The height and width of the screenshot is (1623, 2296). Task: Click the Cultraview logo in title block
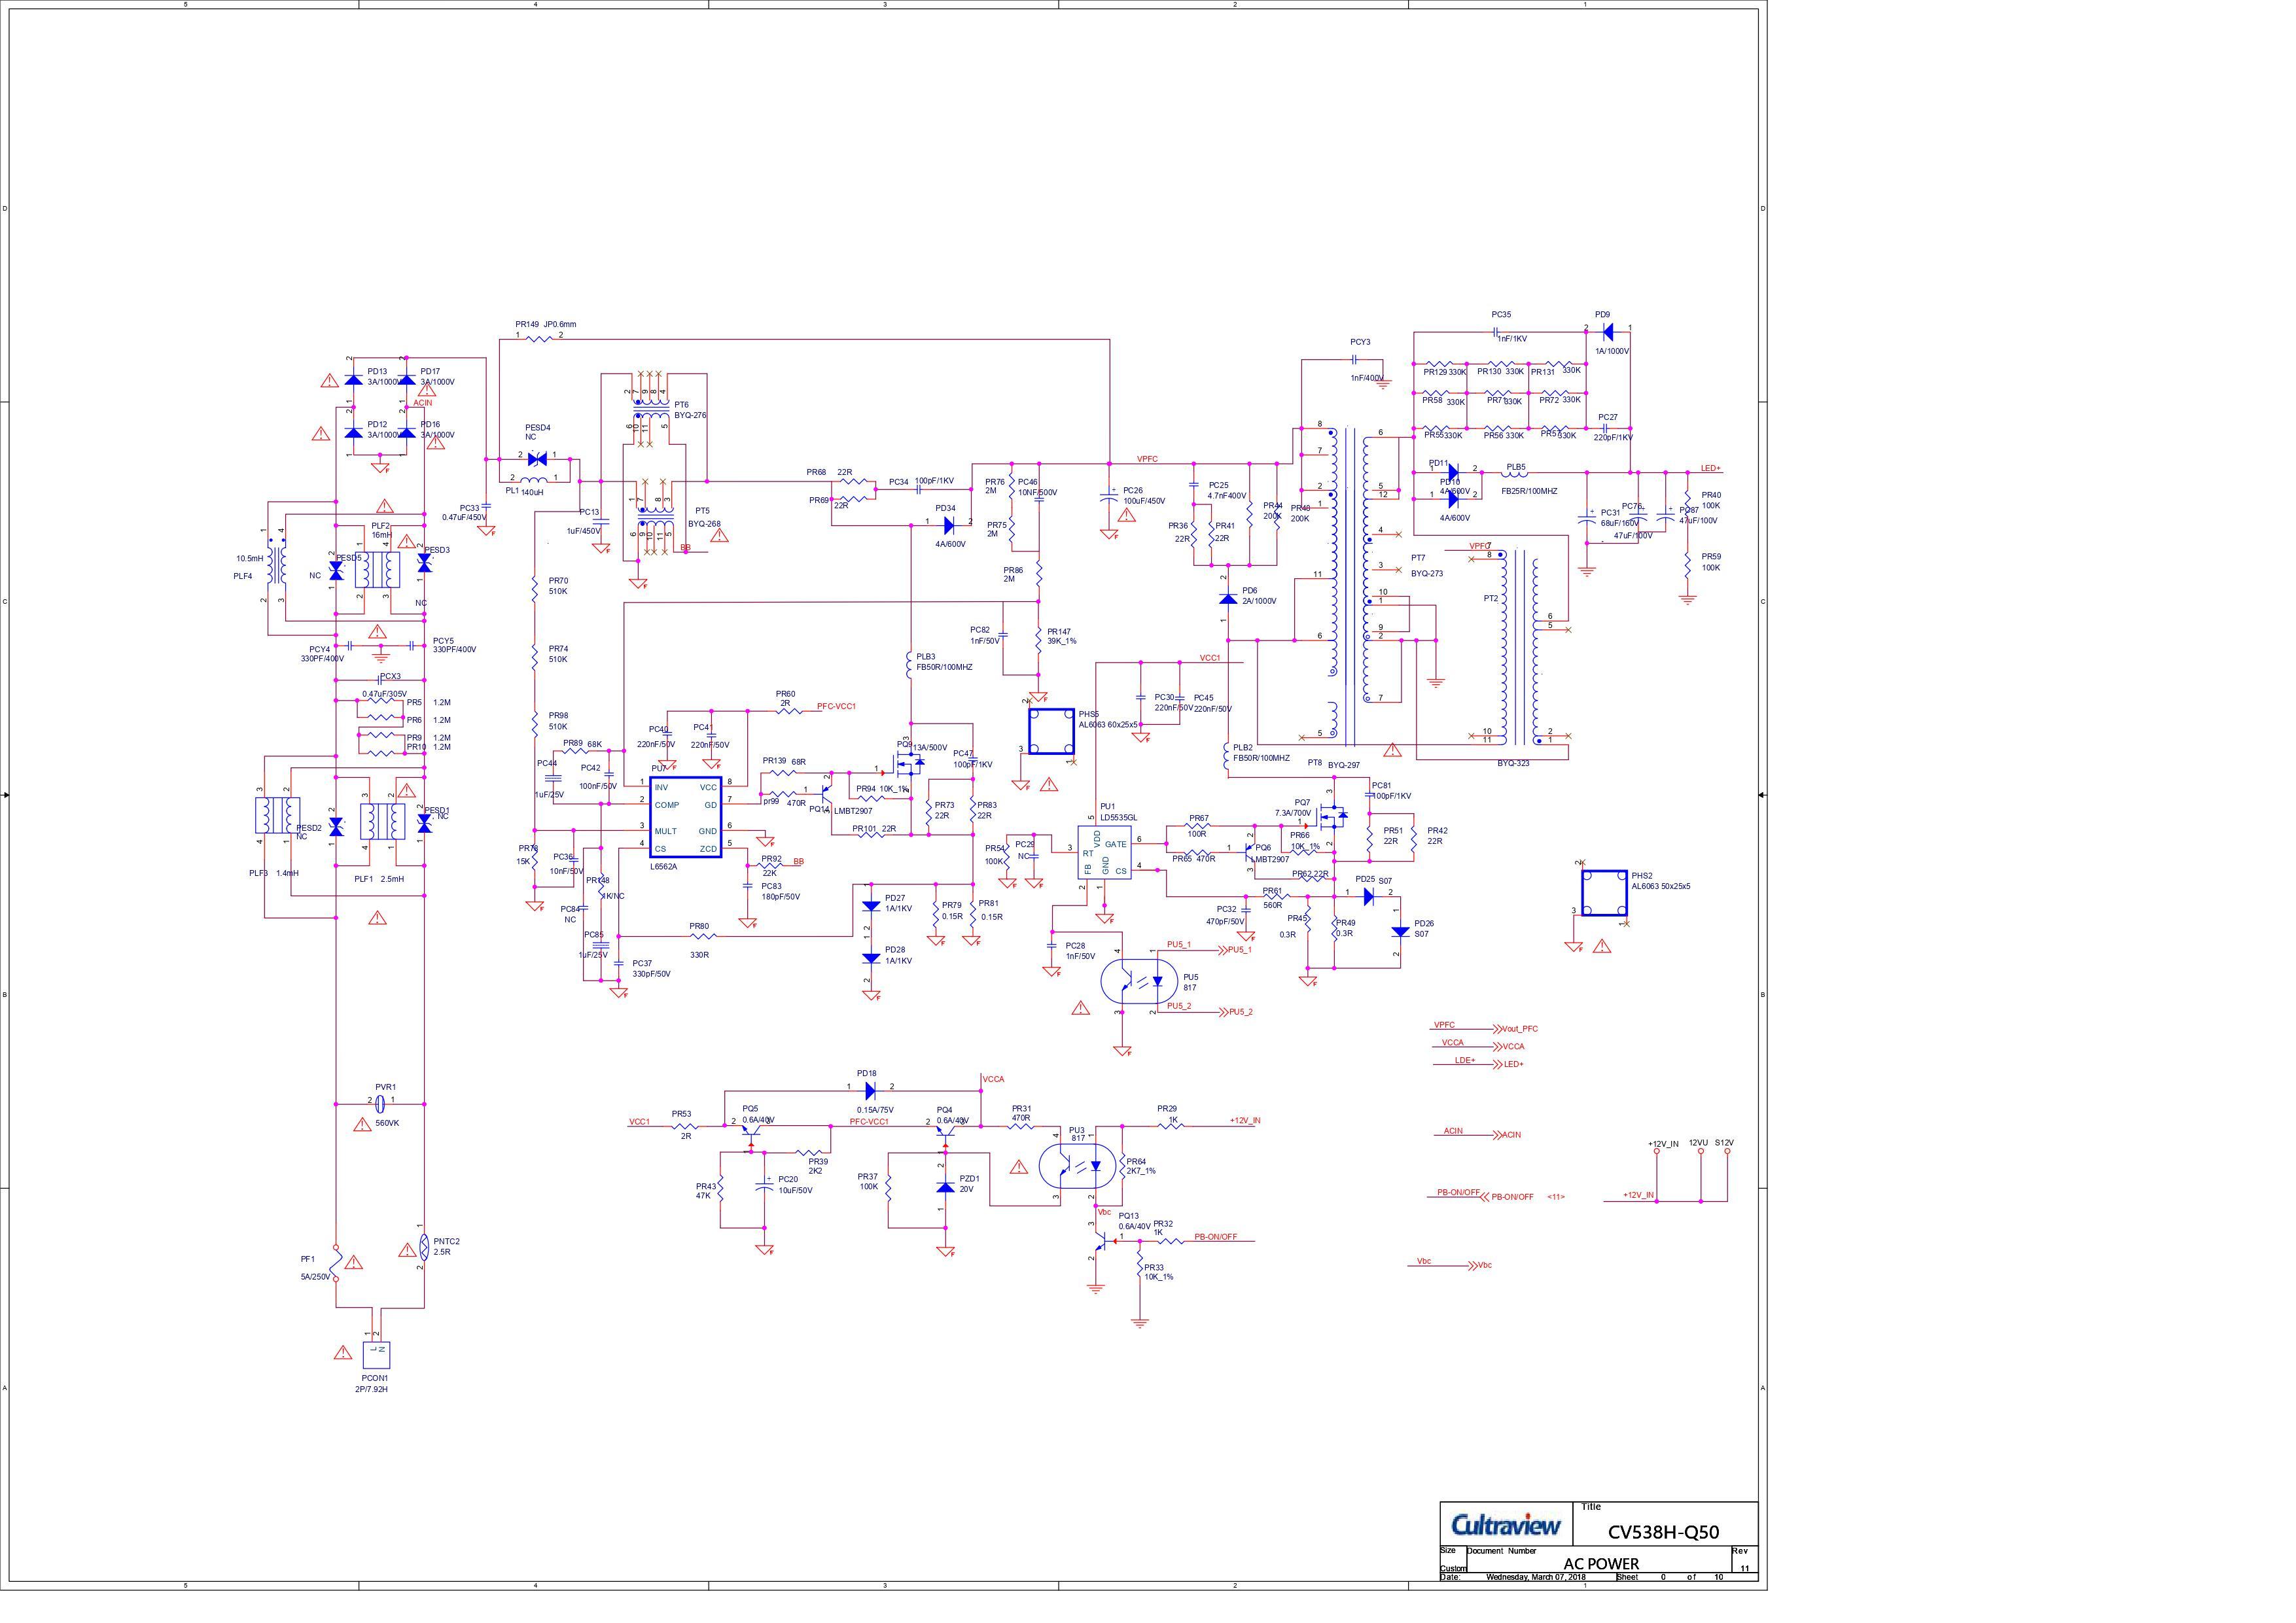click(1506, 1526)
